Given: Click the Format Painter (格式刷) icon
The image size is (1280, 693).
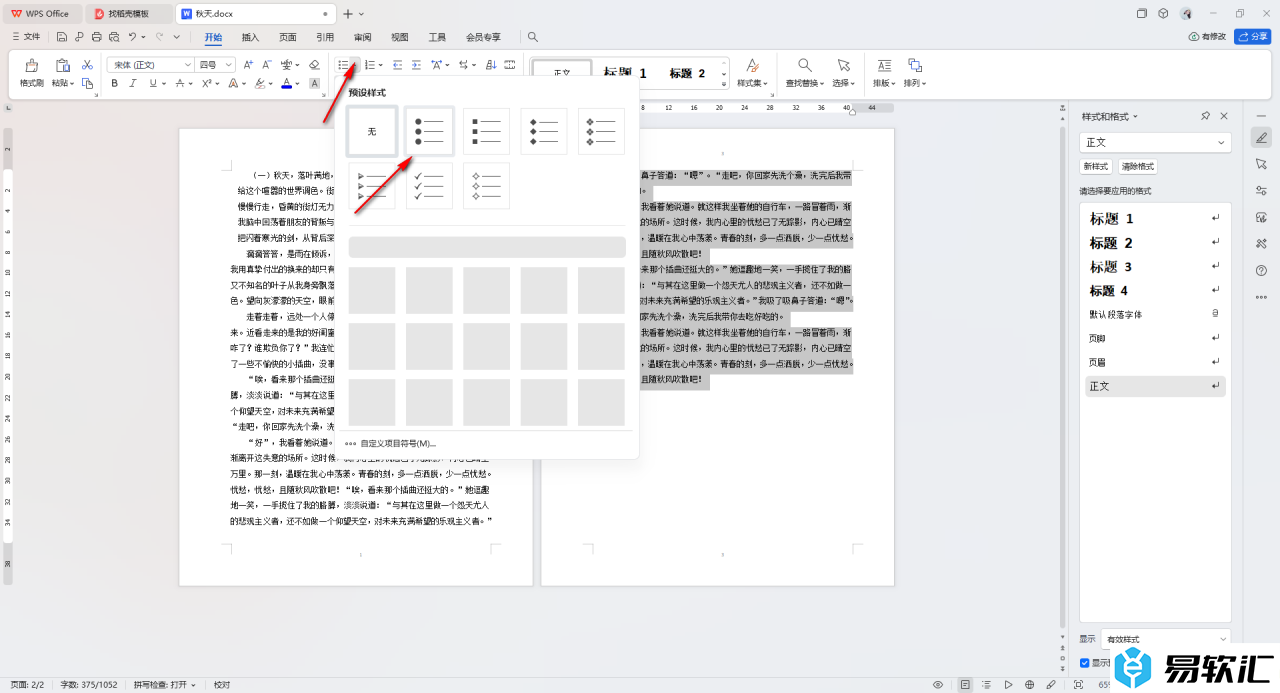Looking at the screenshot, I should [32, 65].
